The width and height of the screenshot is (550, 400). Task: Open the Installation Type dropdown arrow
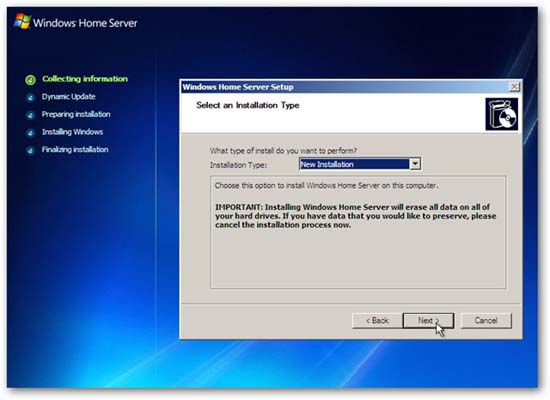[x=415, y=164]
